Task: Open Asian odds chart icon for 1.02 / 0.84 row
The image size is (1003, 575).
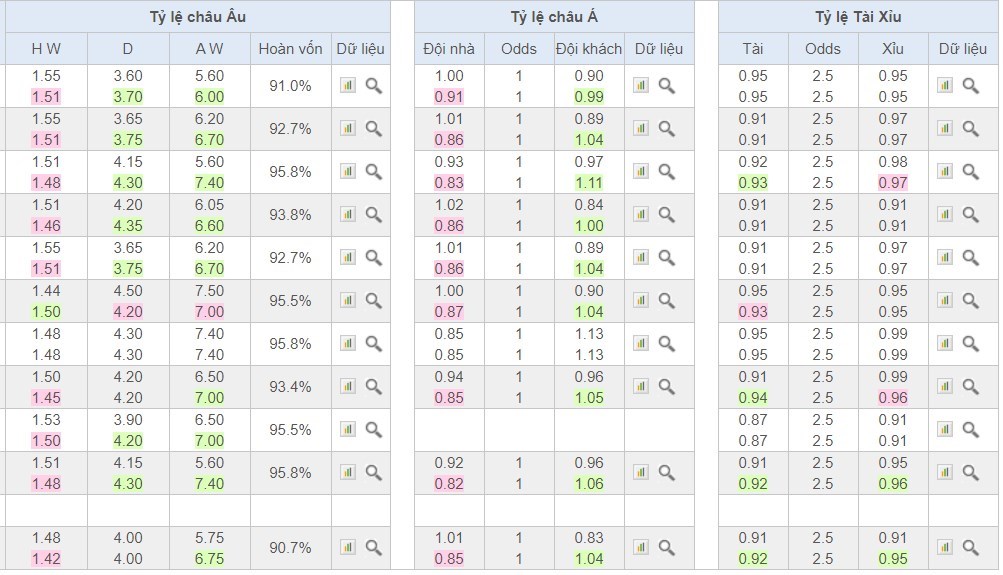Action: point(640,214)
